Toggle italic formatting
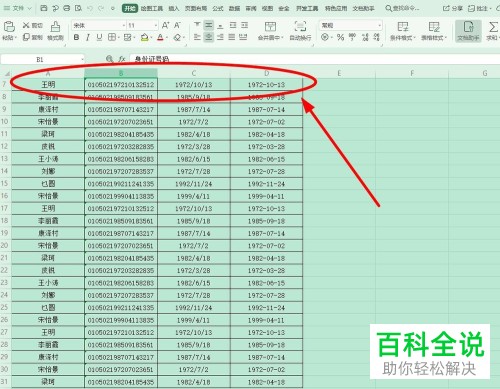The image size is (500, 389). coord(88,37)
